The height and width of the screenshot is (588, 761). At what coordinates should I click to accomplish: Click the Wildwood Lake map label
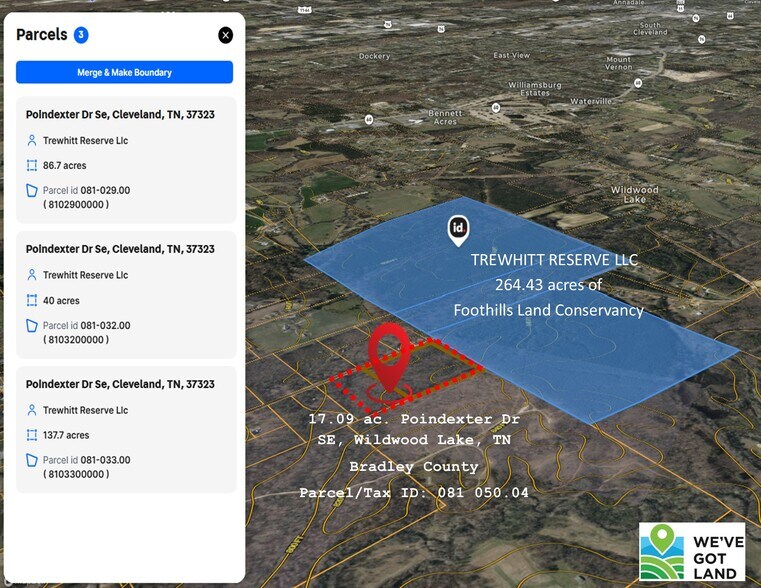(634, 194)
